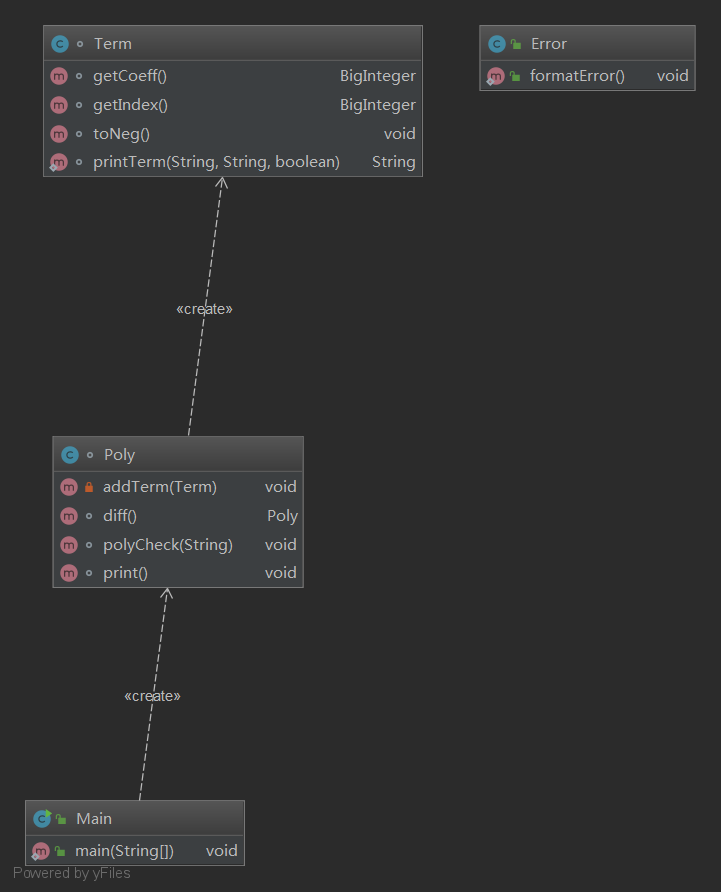The image size is (721, 892).
Task: Click the formatError() method icon
Action: (x=495, y=76)
